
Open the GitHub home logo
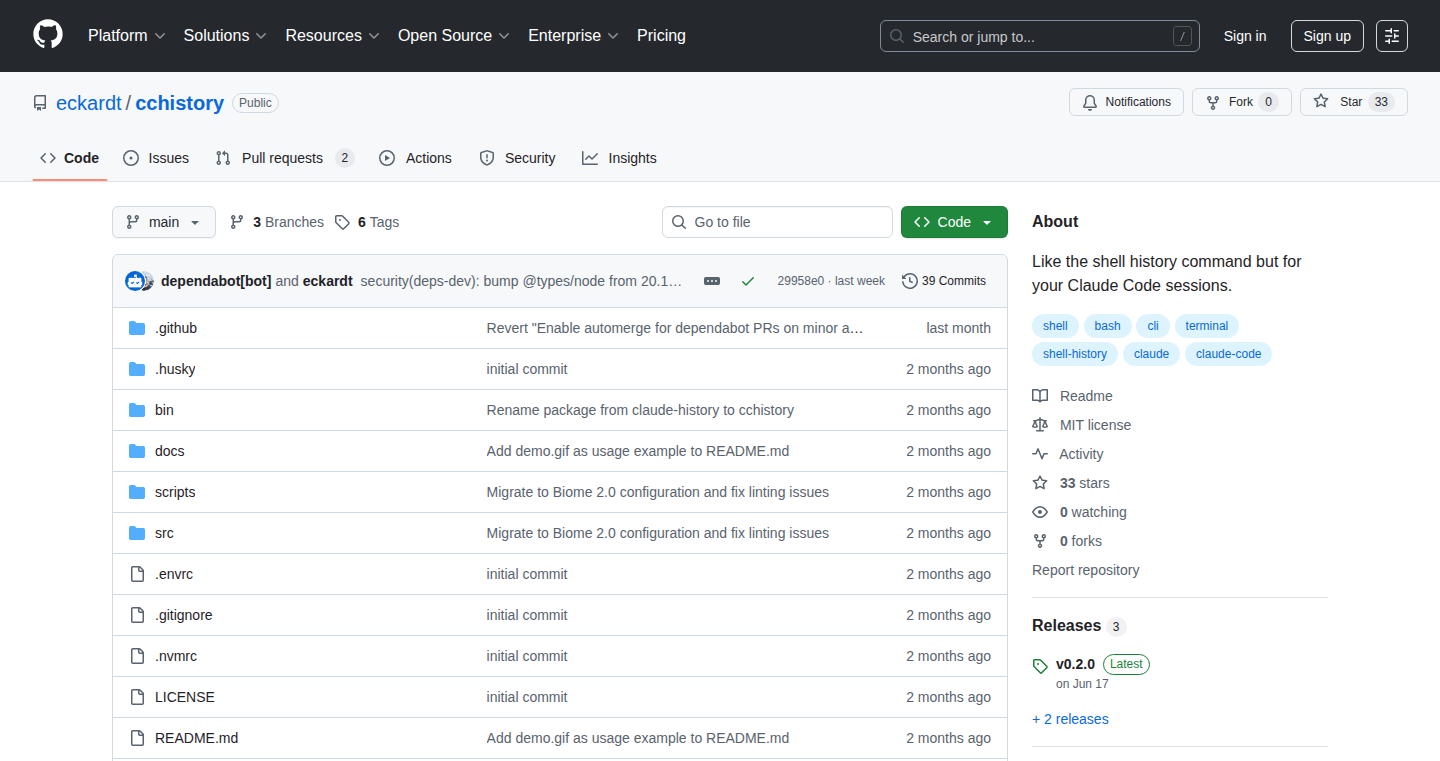click(x=47, y=35)
